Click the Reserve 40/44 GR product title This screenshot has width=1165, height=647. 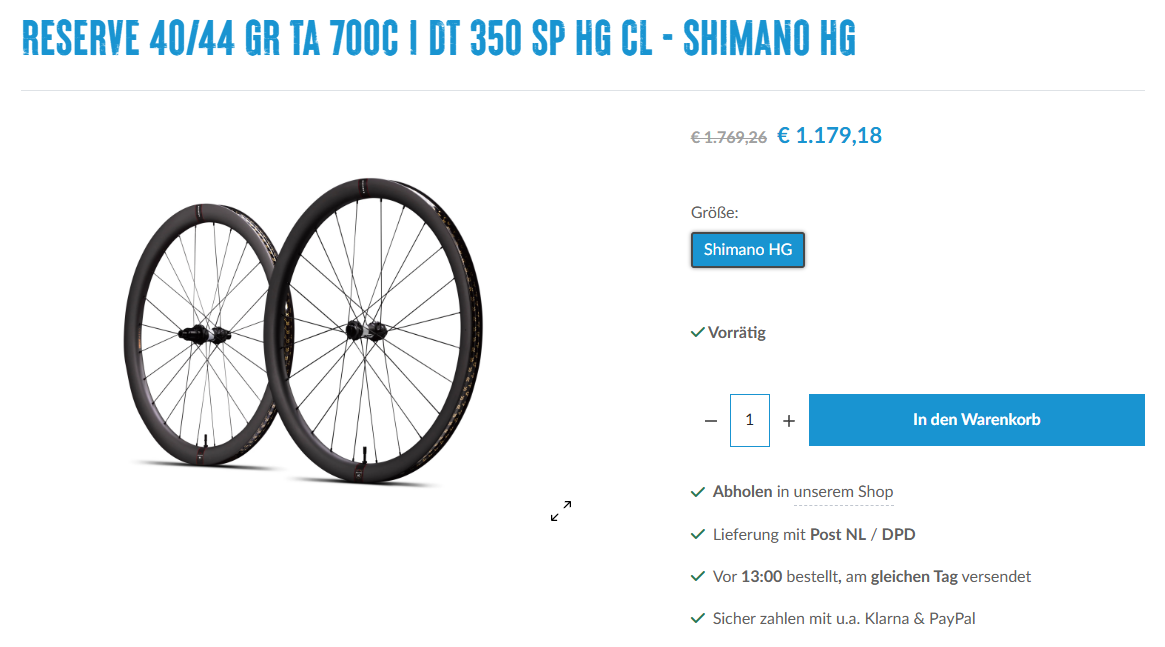pyautogui.click(x=438, y=38)
